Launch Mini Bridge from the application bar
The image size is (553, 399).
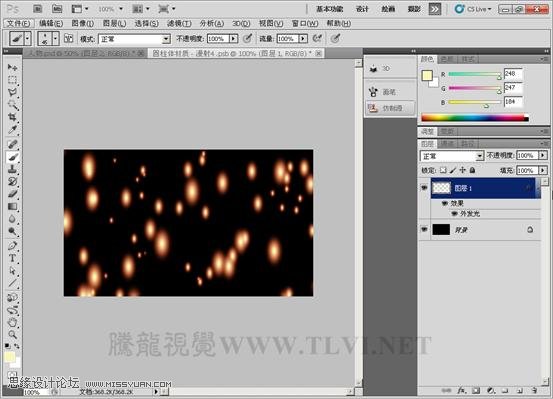pos(56,9)
